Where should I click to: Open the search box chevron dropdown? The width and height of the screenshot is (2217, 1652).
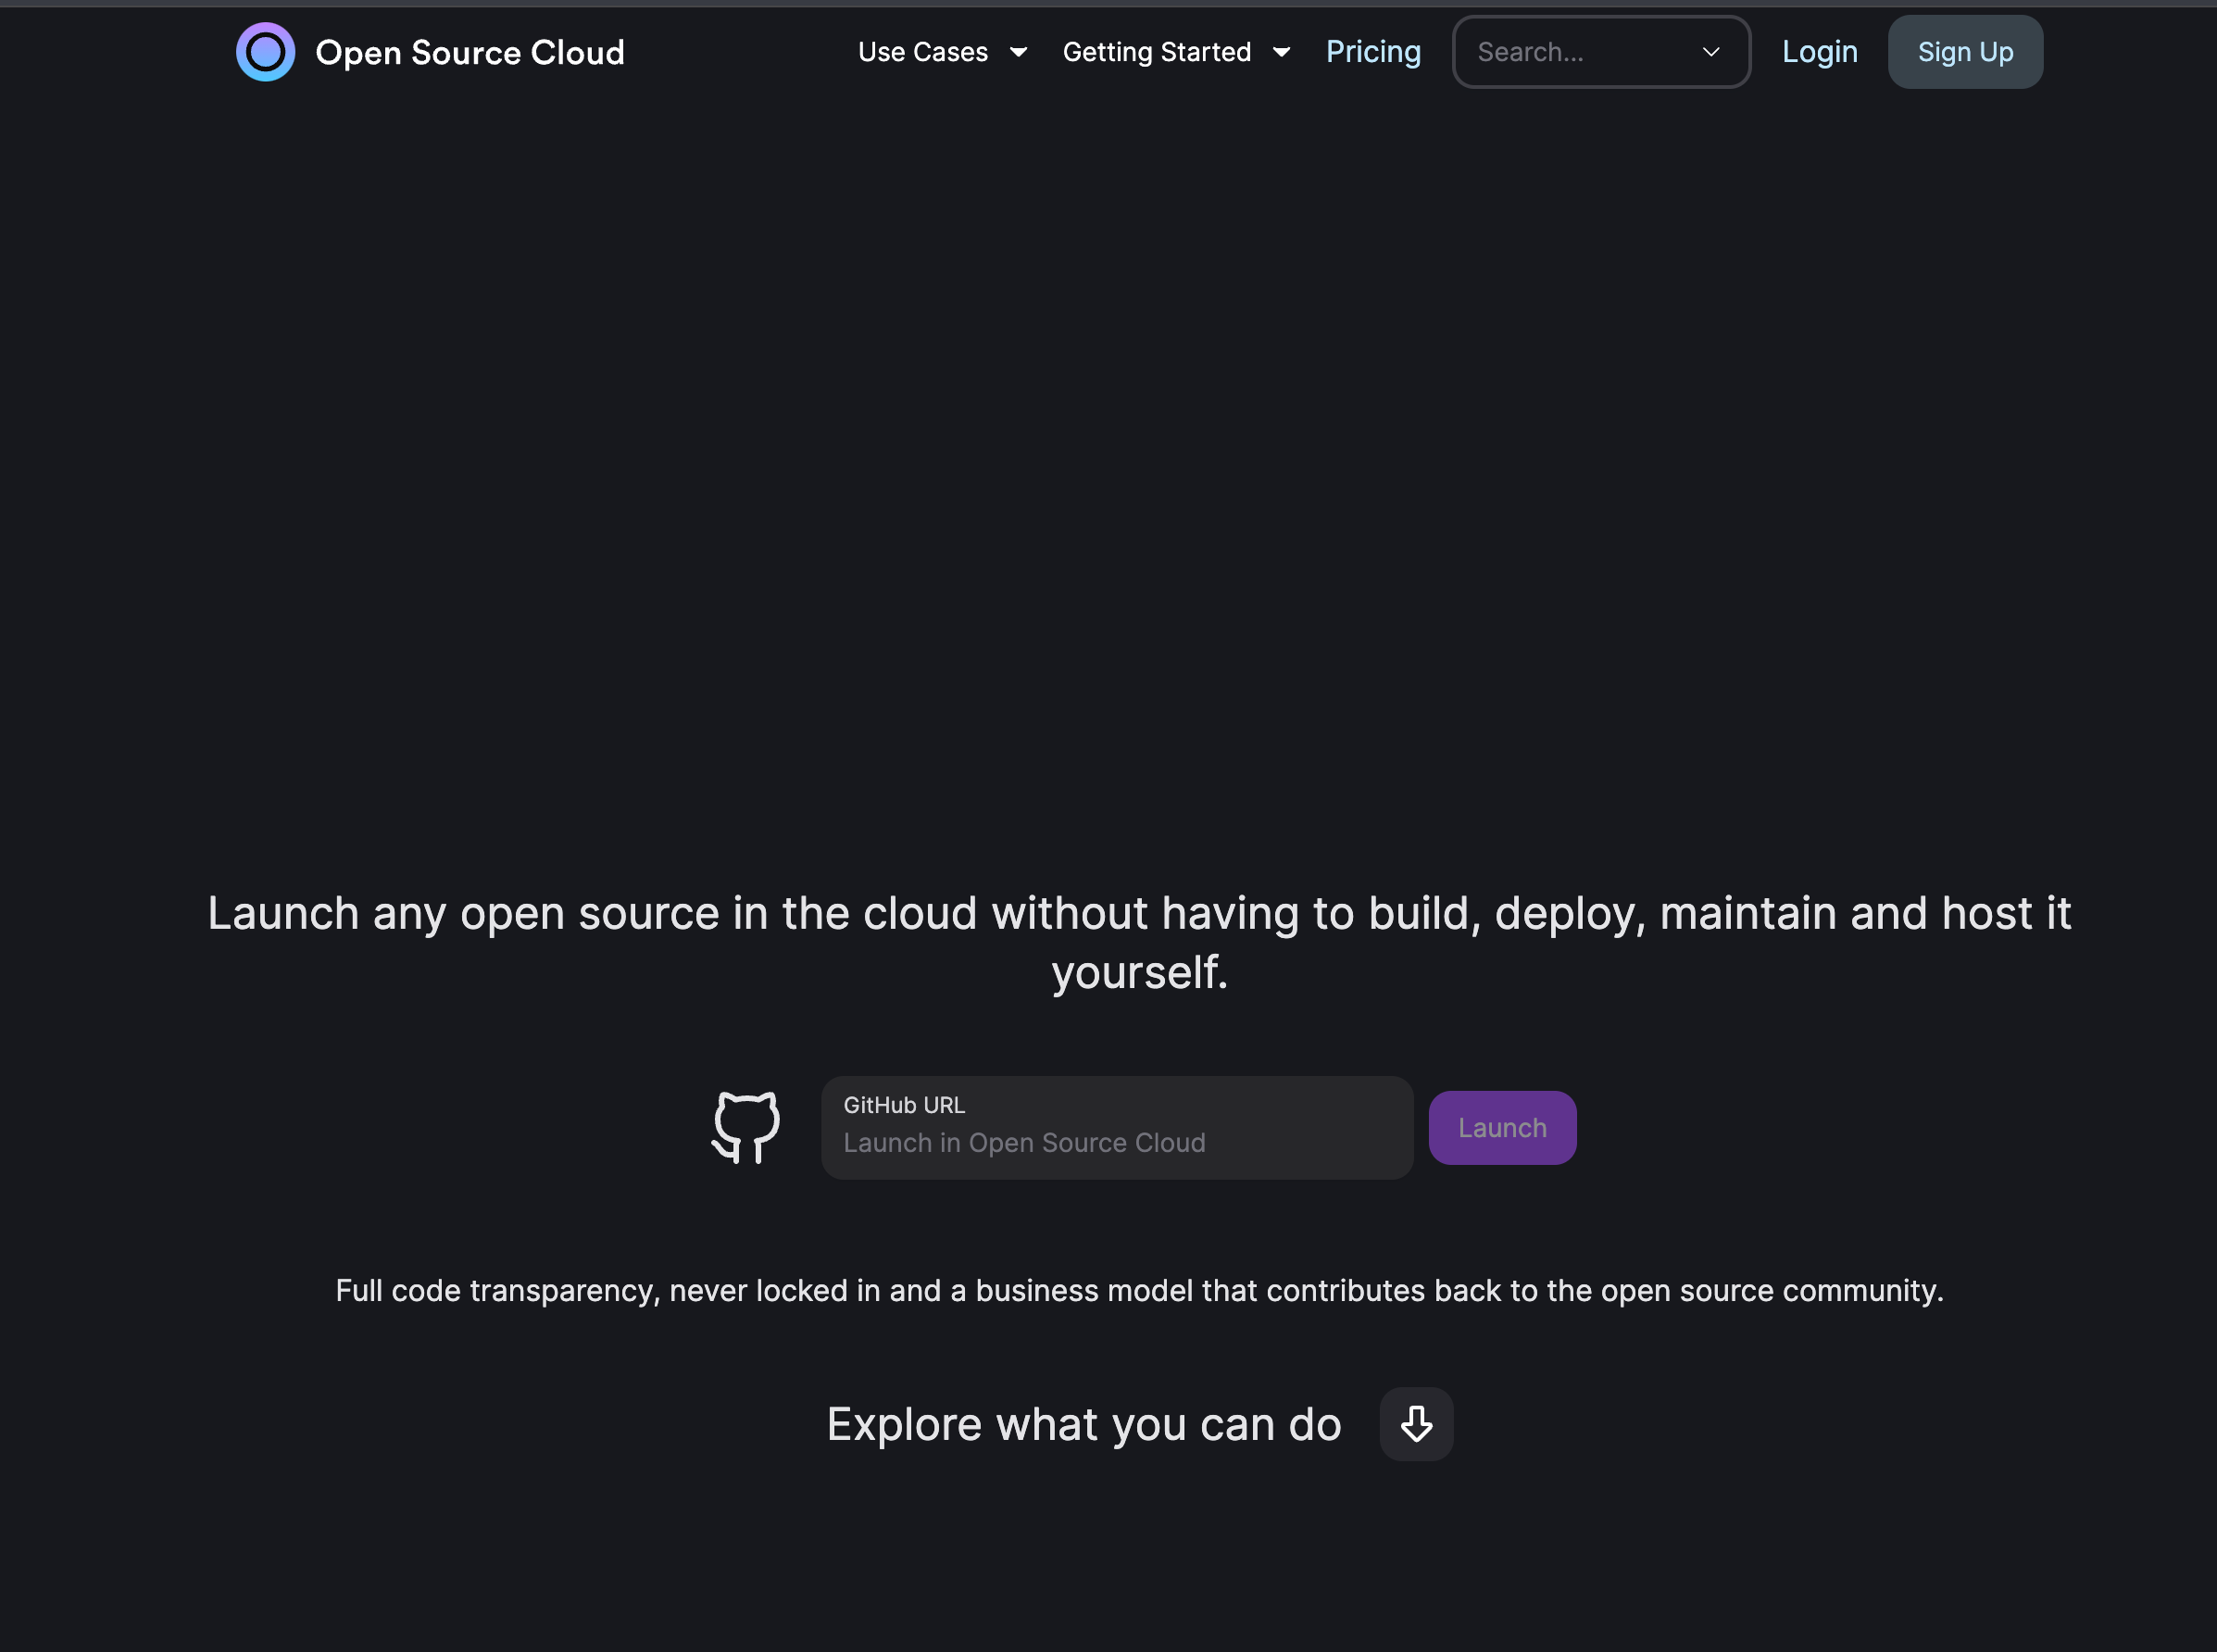click(1711, 52)
